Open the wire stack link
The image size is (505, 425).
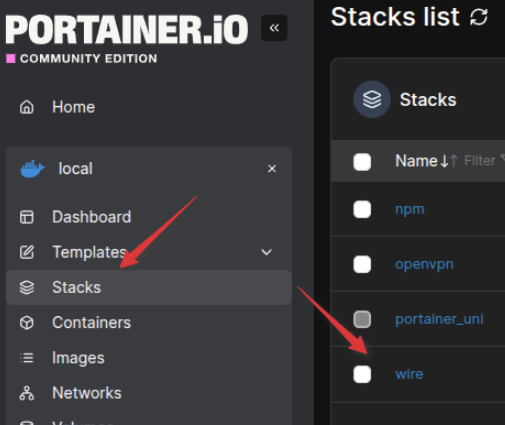(x=409, y=374)
